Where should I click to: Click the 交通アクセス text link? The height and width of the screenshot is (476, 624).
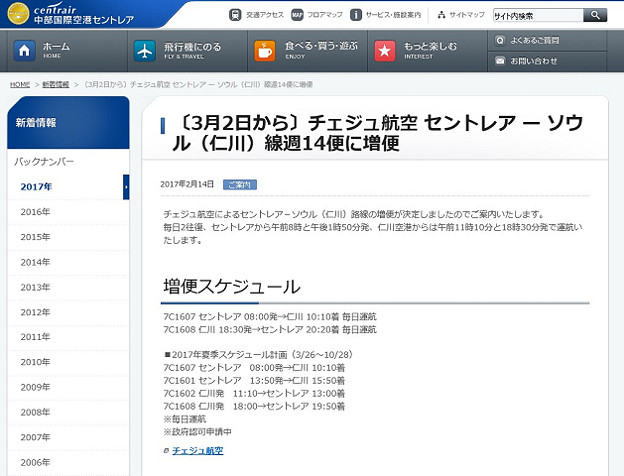[x=265, y=15]
